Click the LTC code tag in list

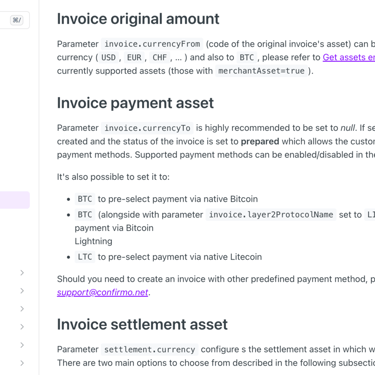[85, 257]
